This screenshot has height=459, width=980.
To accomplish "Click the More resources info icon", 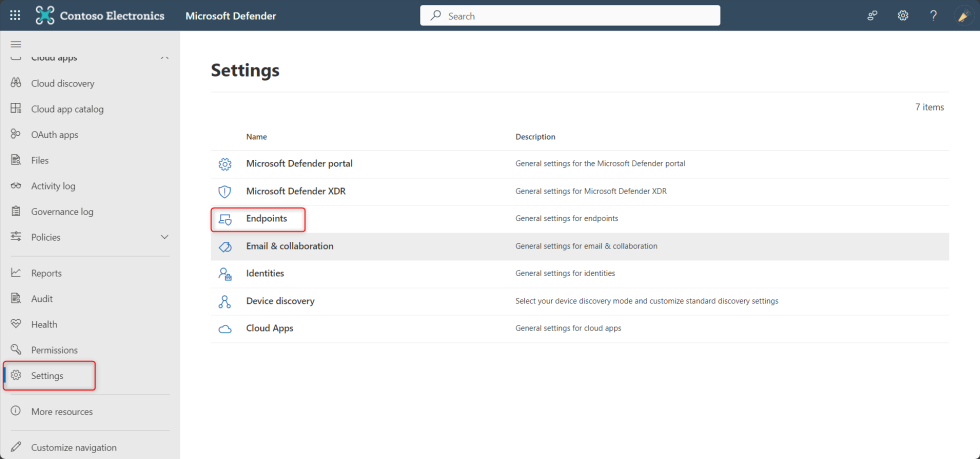I will 17,411.
